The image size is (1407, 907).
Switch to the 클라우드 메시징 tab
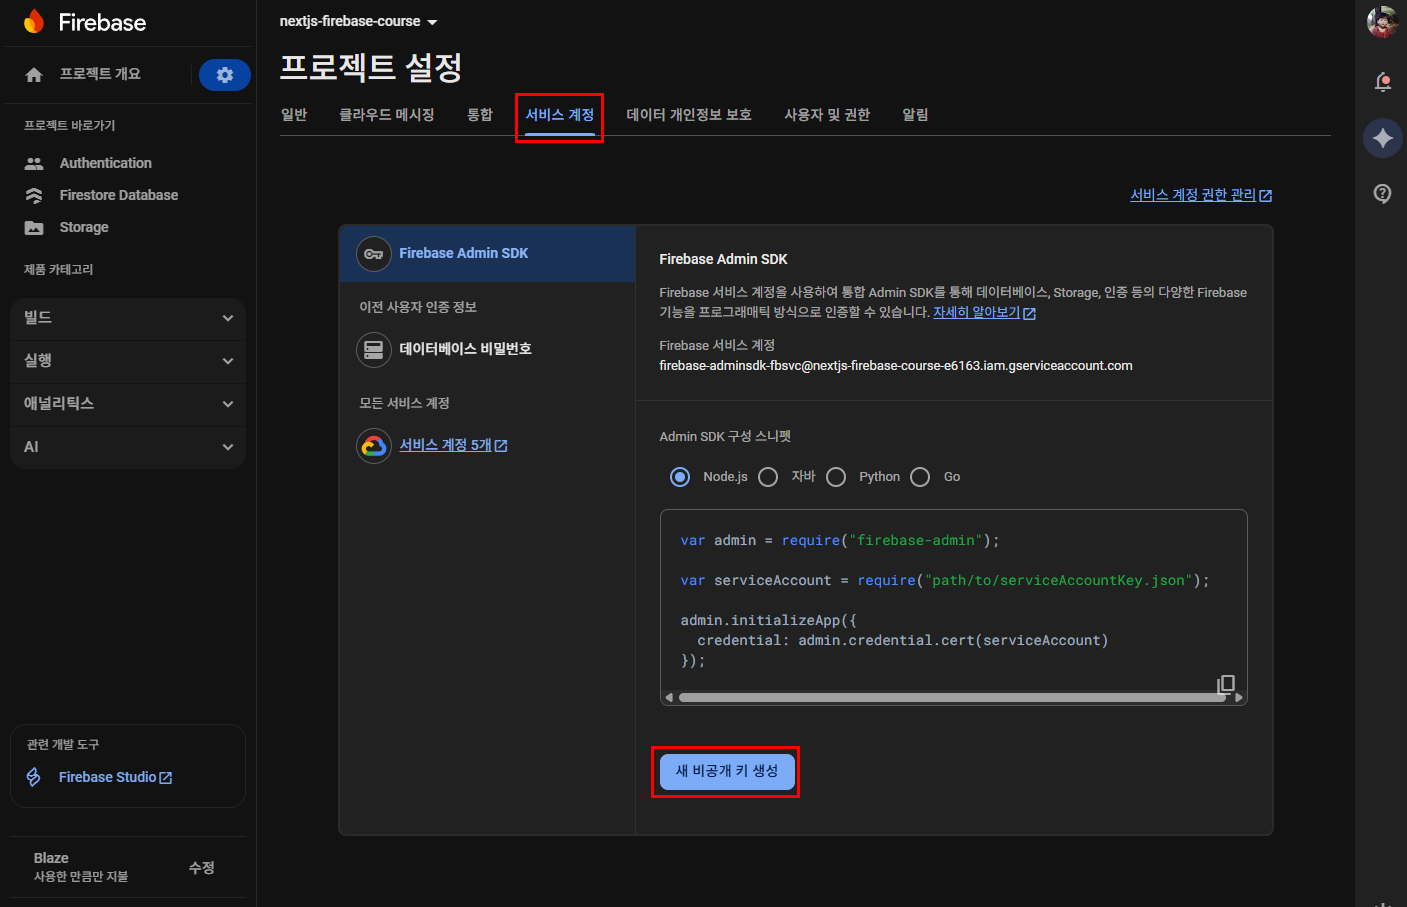tap(386, 115)
